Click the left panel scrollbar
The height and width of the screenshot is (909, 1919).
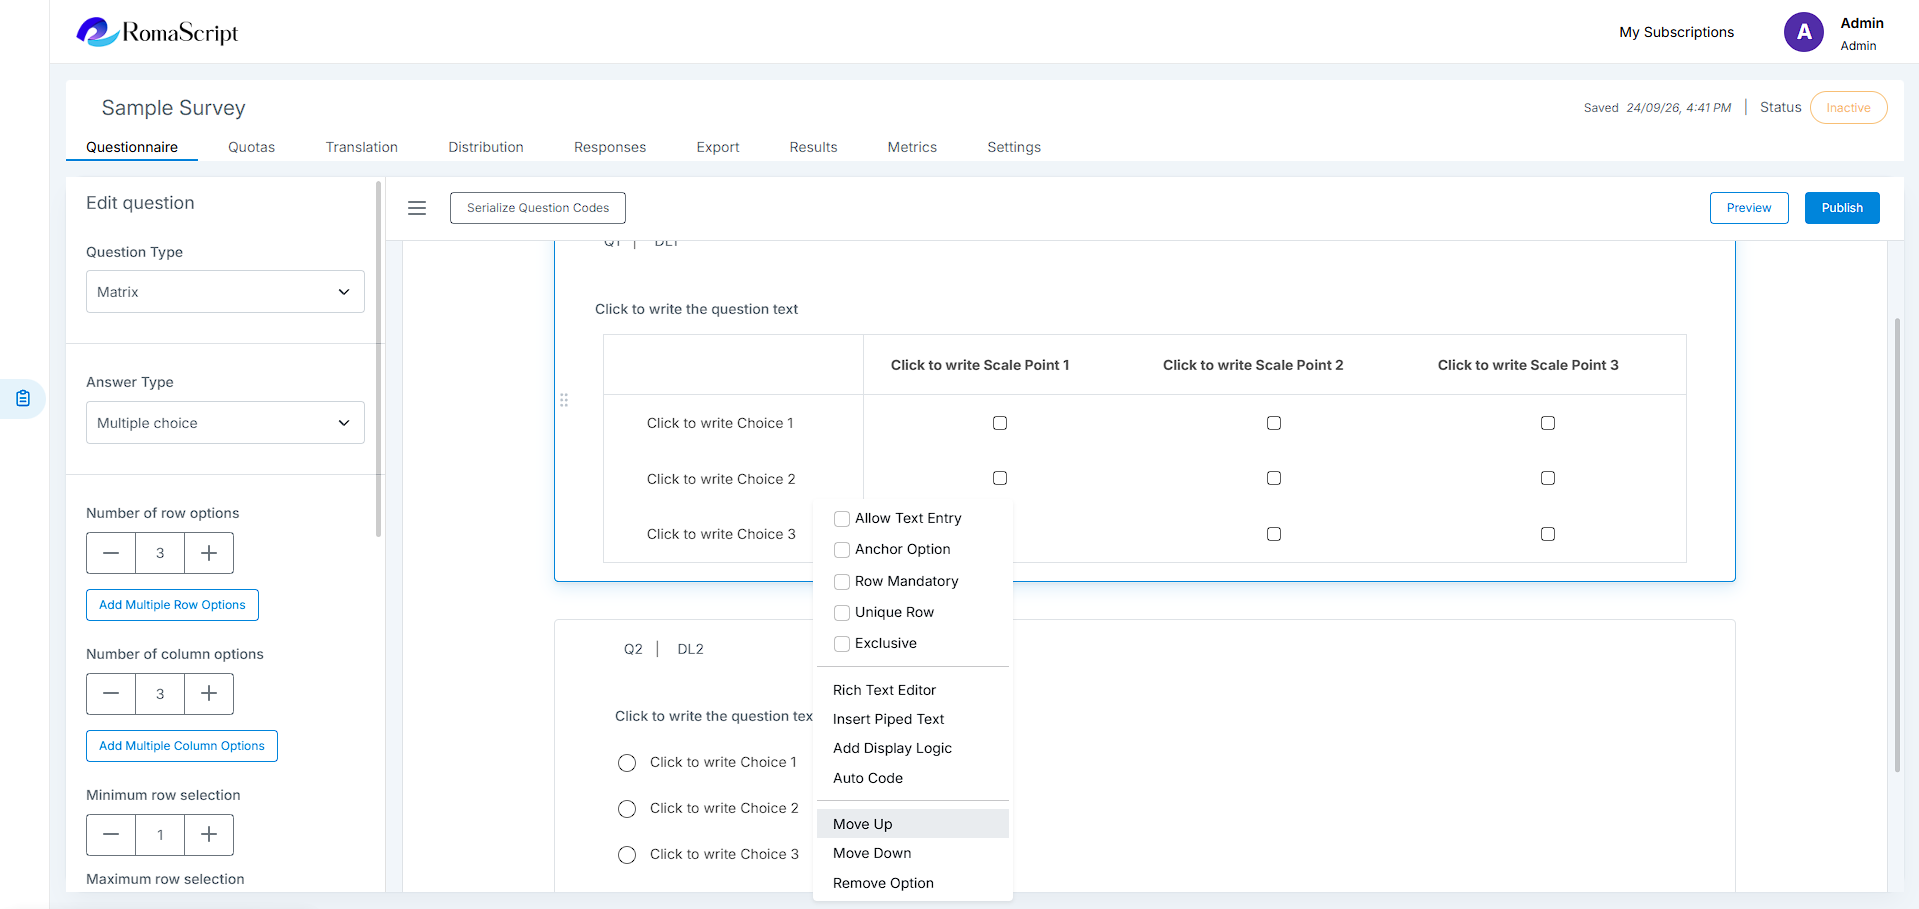(378, 358)
